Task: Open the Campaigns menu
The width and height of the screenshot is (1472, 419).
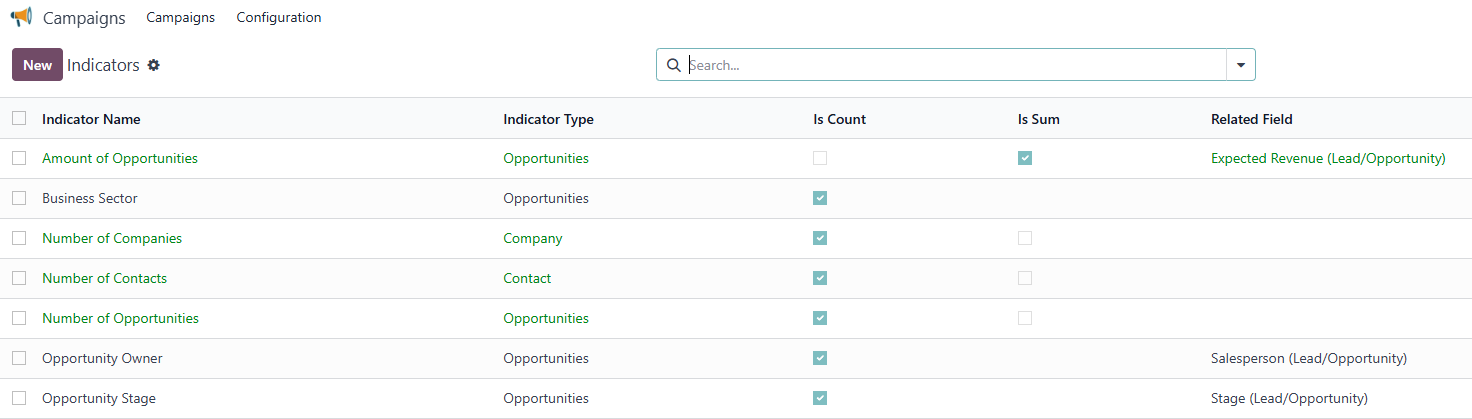Action: (x=180, y=17)
